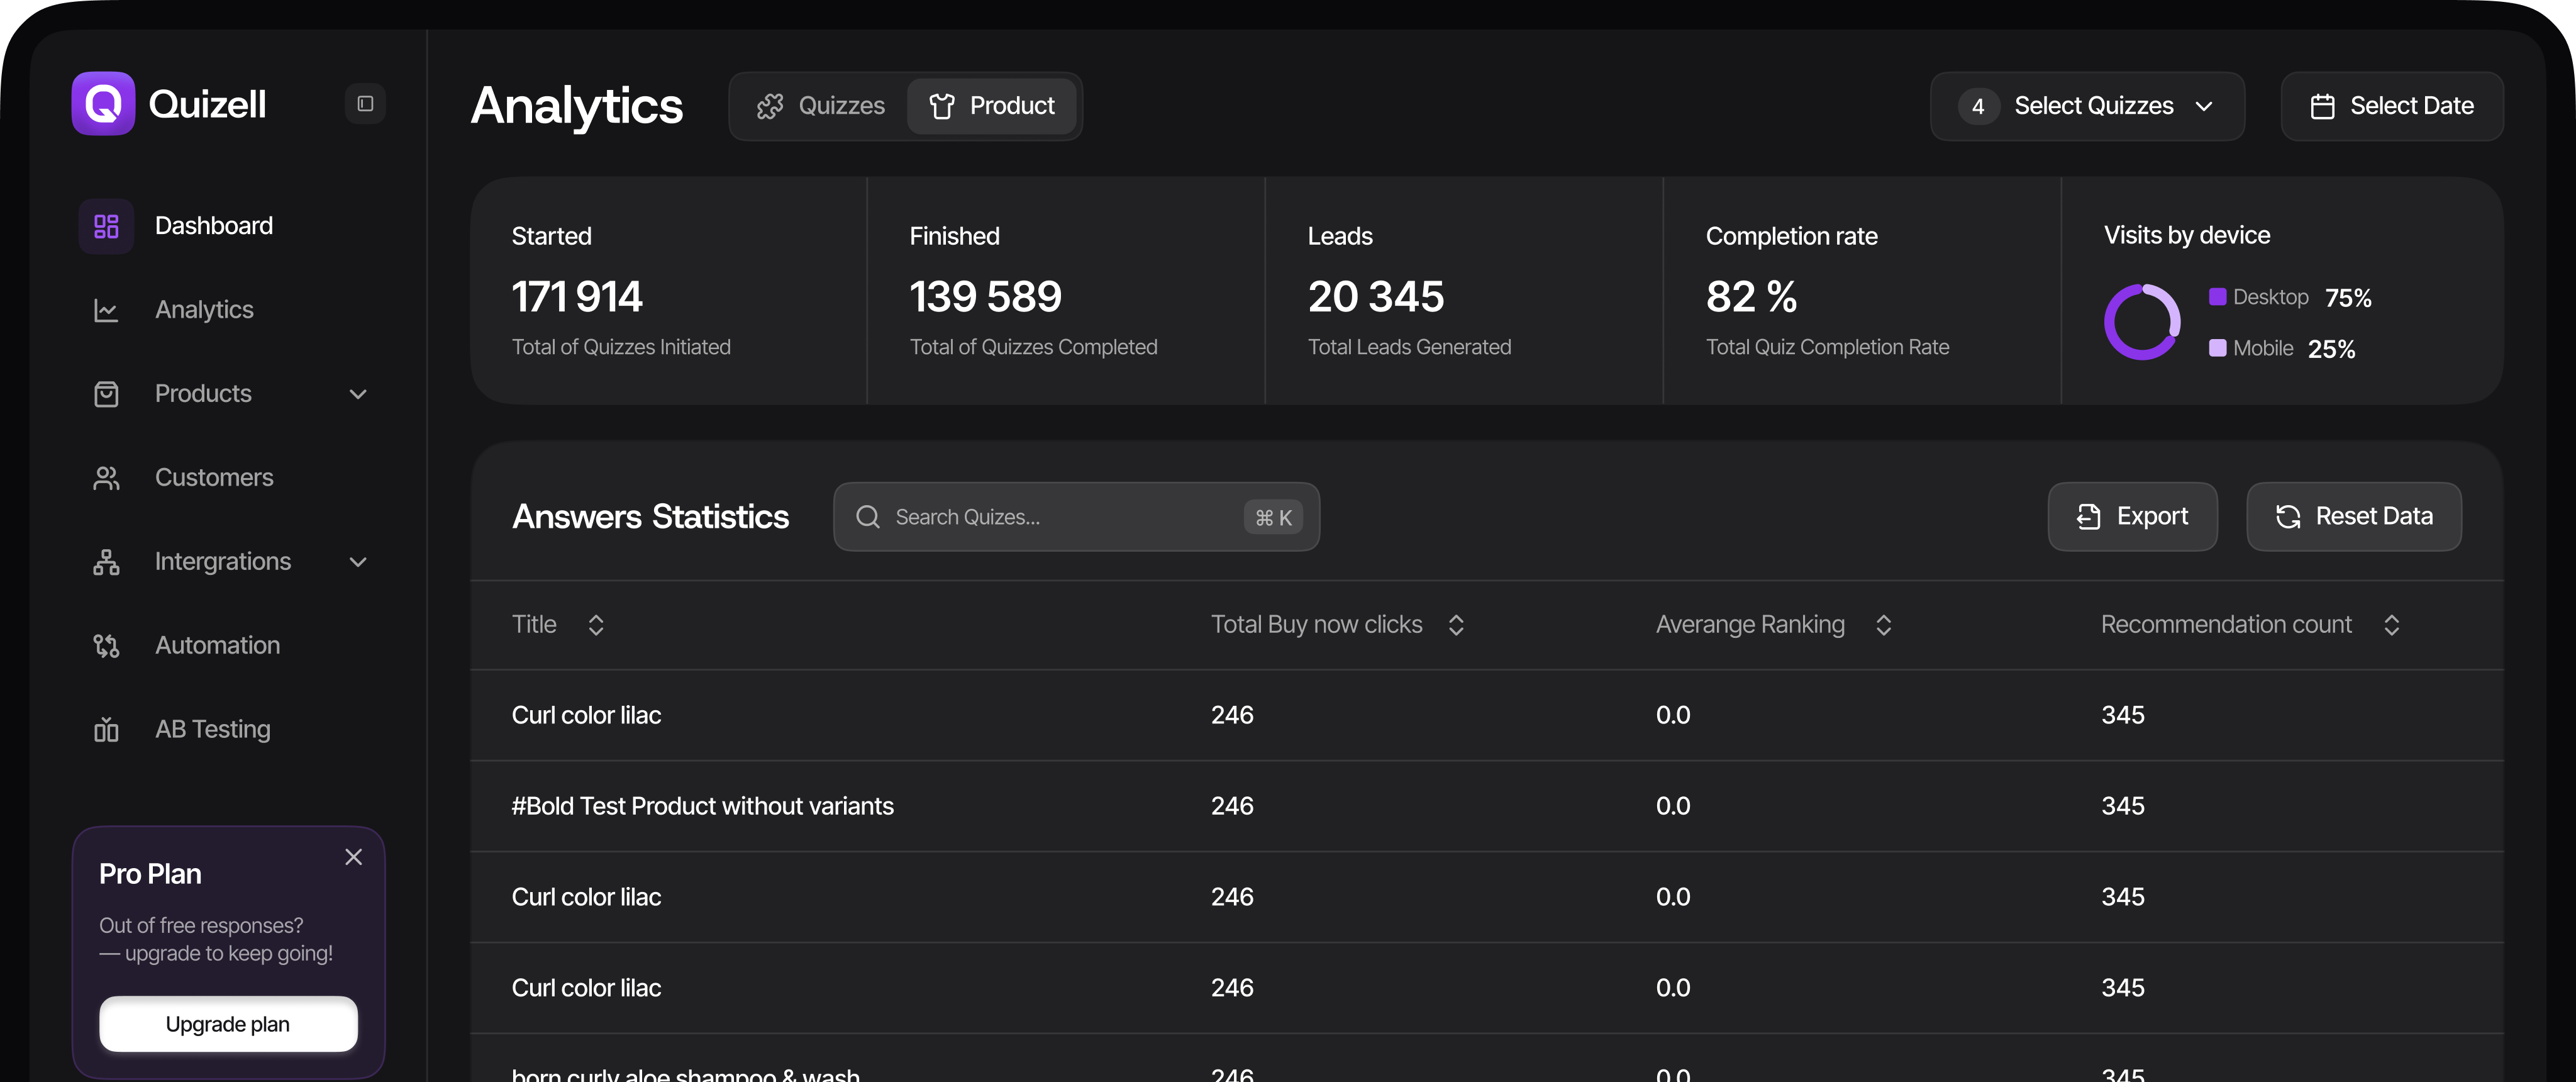Image resolution: width=2576 pixels, height=1082 pixels.
Task: Expand the Intergrations sidebar chevron
Action: [x=358, y=562]
